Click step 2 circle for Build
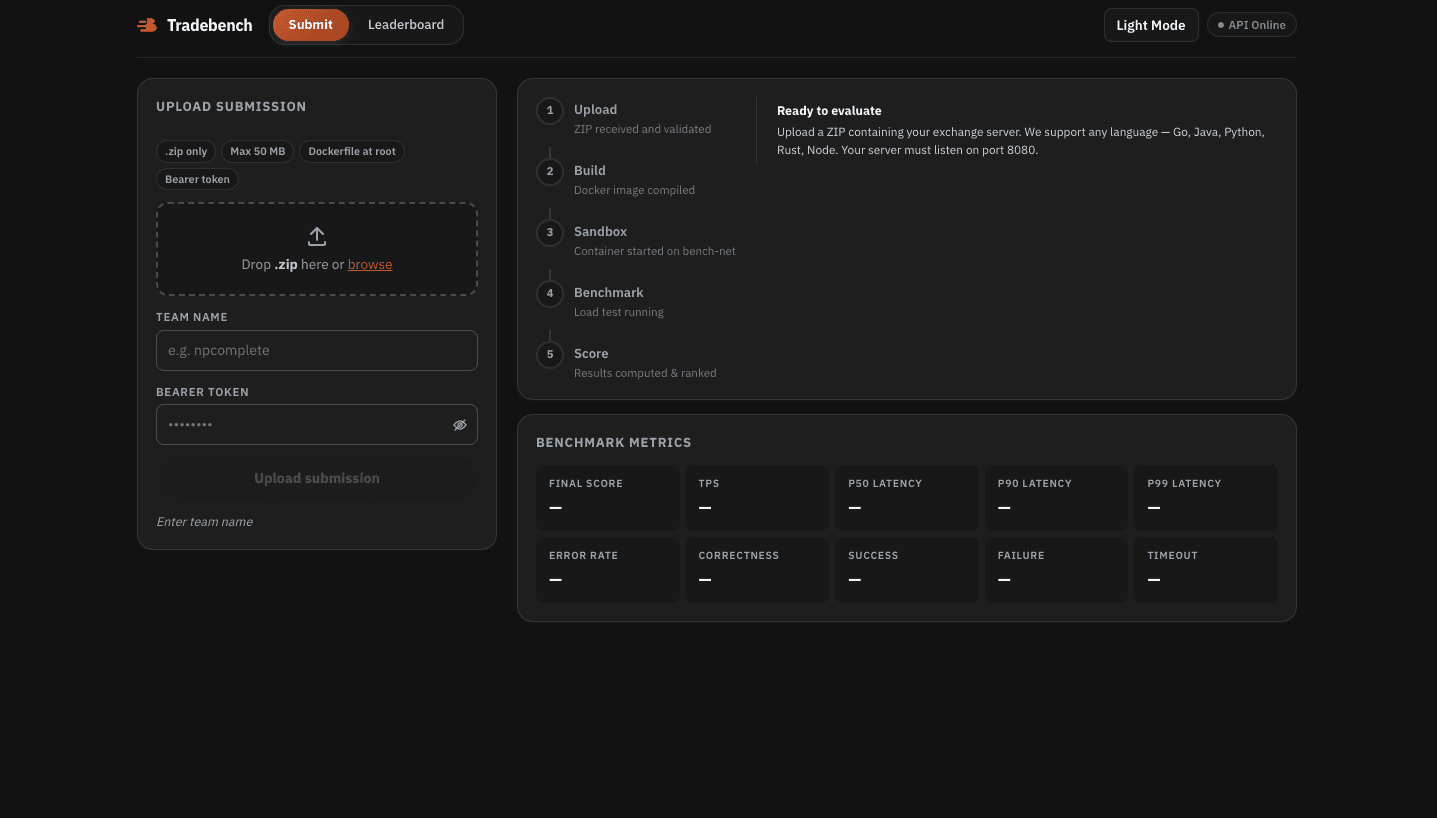 (550, 171)
